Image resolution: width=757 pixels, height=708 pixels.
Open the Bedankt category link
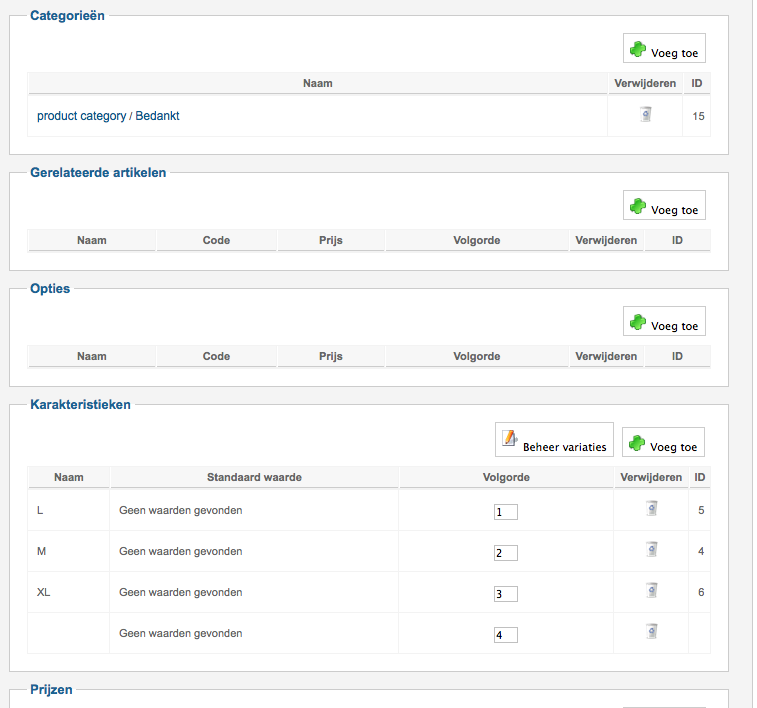(x=157, y=116)
